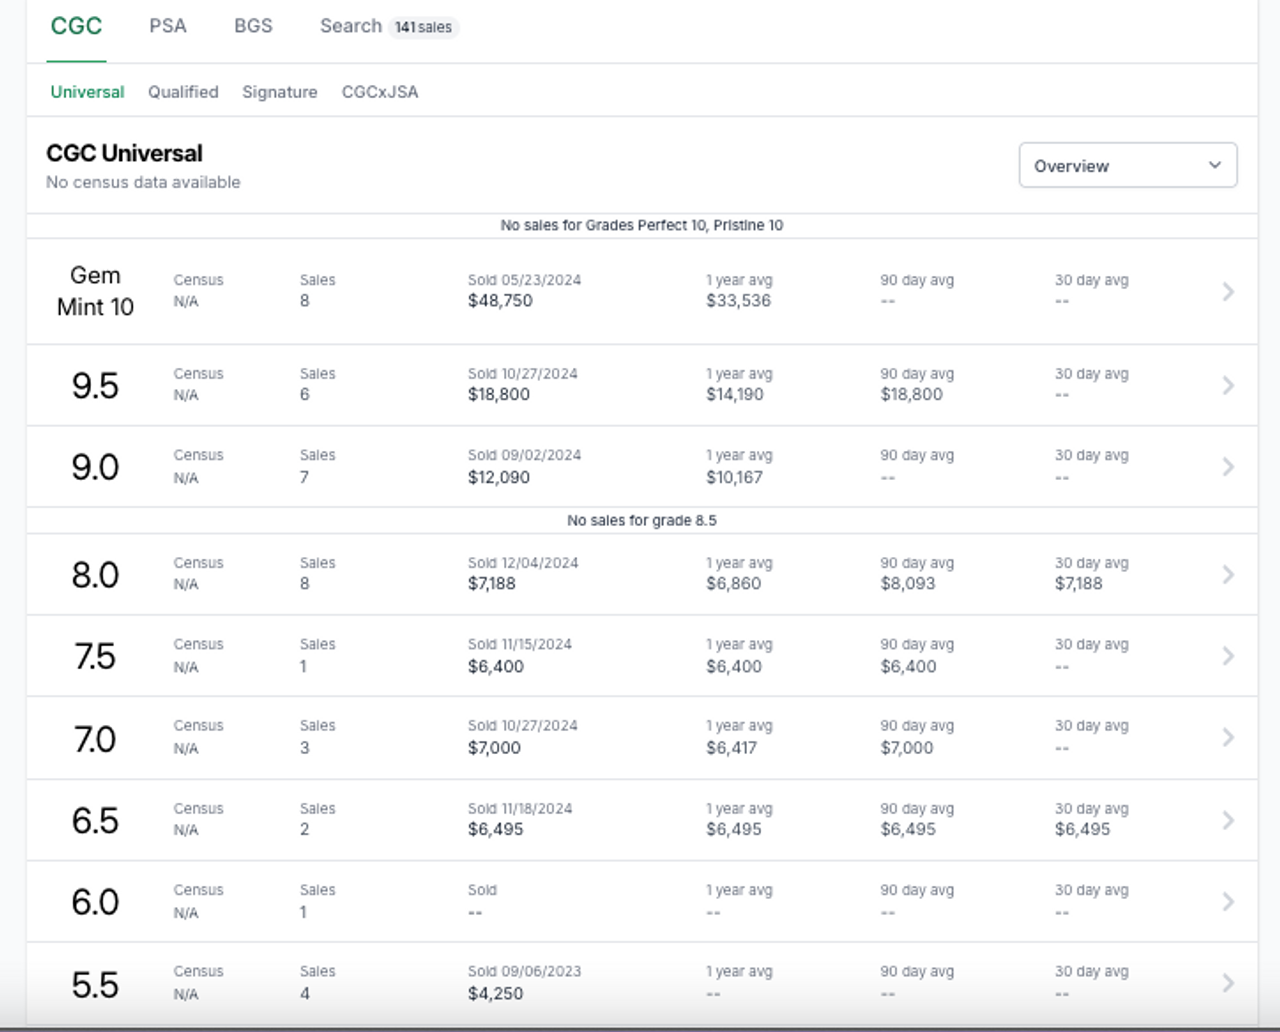The image size is (1280, 1032).
Task: Click the $18,800 sold price on 10/27/2024
Action: [x=499, y=394]
